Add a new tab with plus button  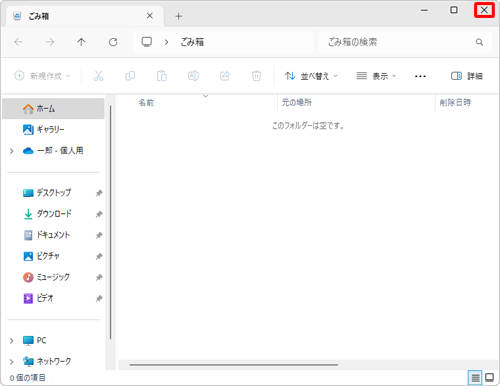click(179, 16)
